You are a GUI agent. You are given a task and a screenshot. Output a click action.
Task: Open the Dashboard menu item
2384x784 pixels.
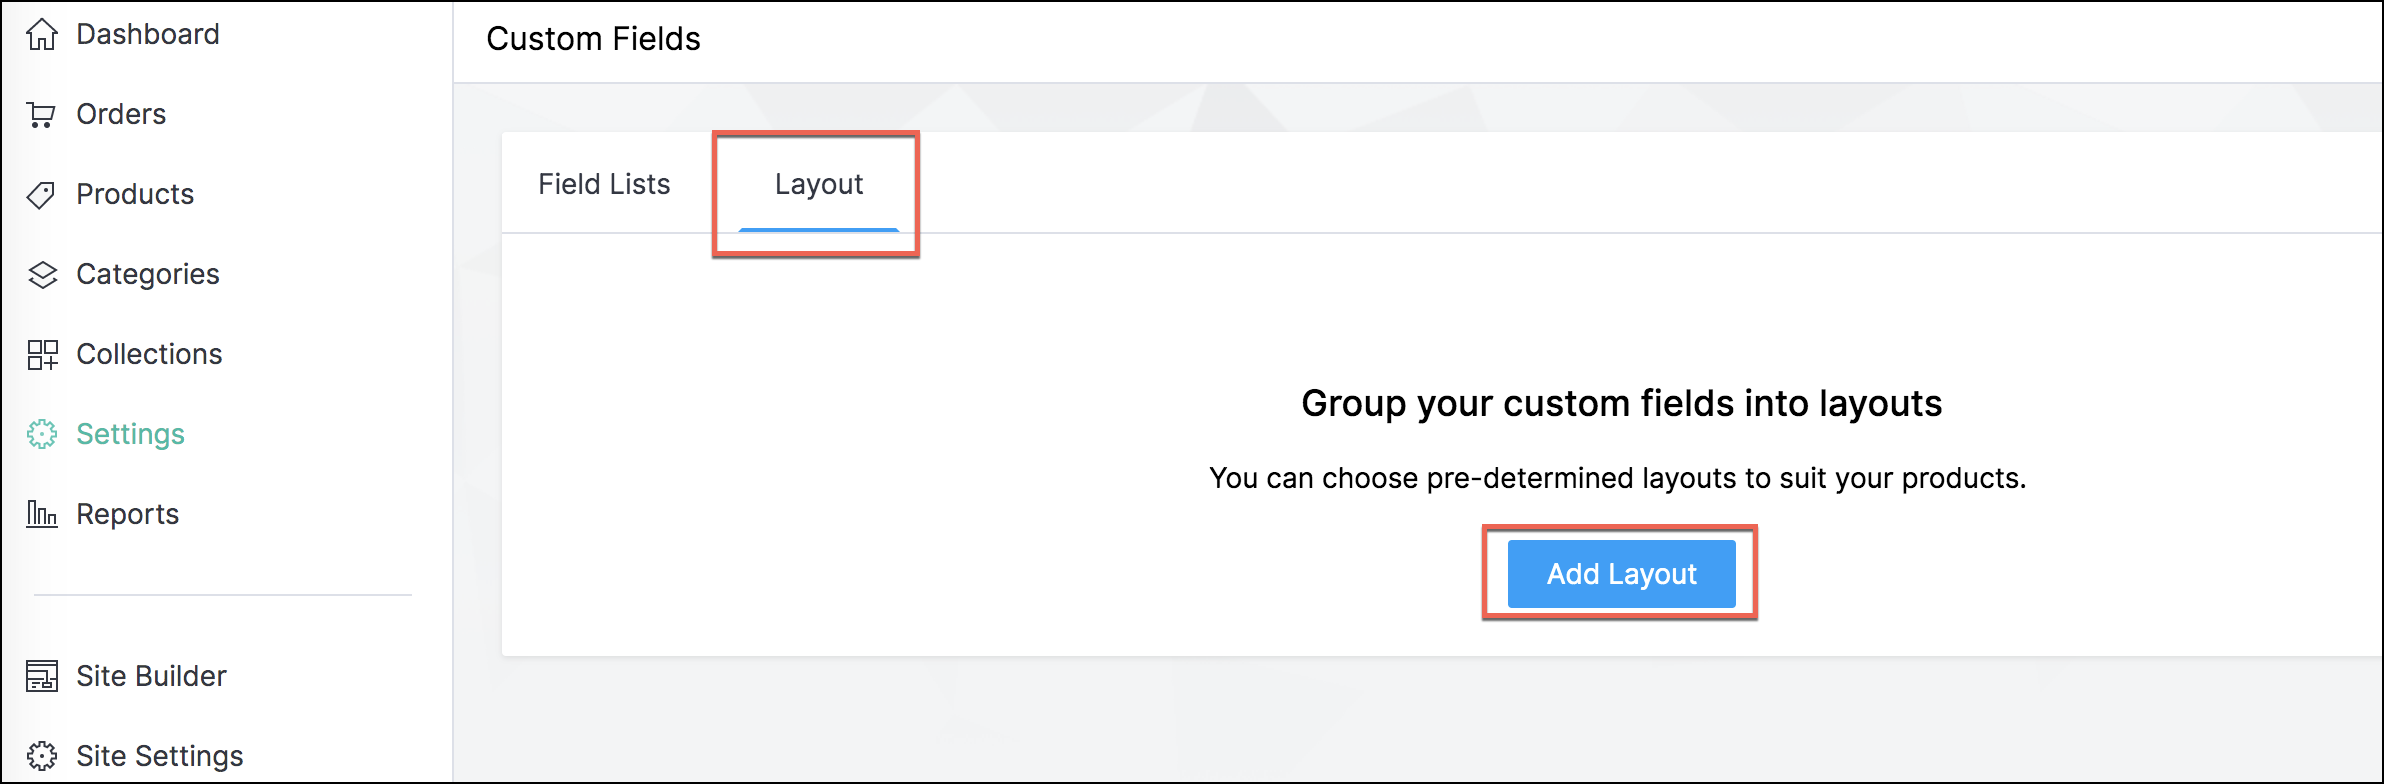click(148, 34)
